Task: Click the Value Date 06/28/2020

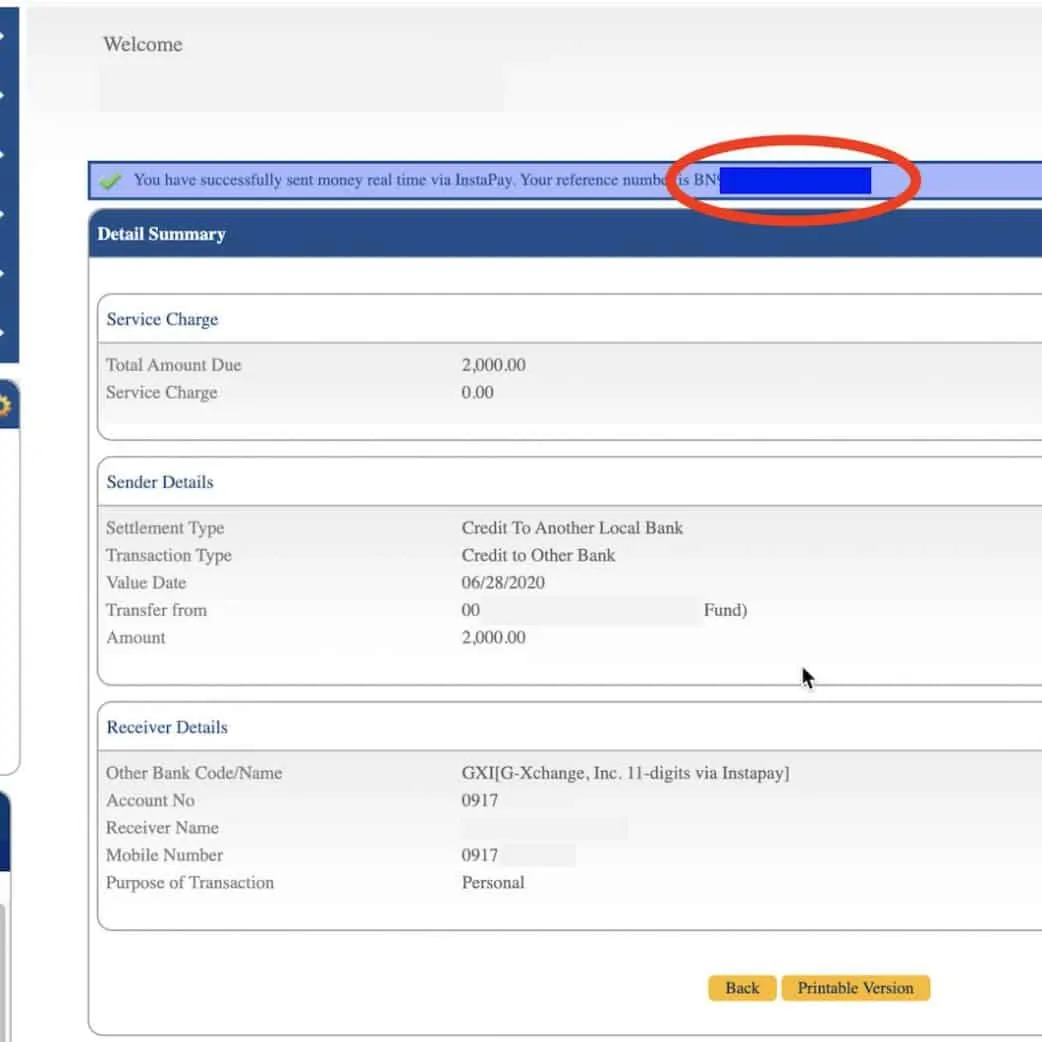Action: click(503, 583)
